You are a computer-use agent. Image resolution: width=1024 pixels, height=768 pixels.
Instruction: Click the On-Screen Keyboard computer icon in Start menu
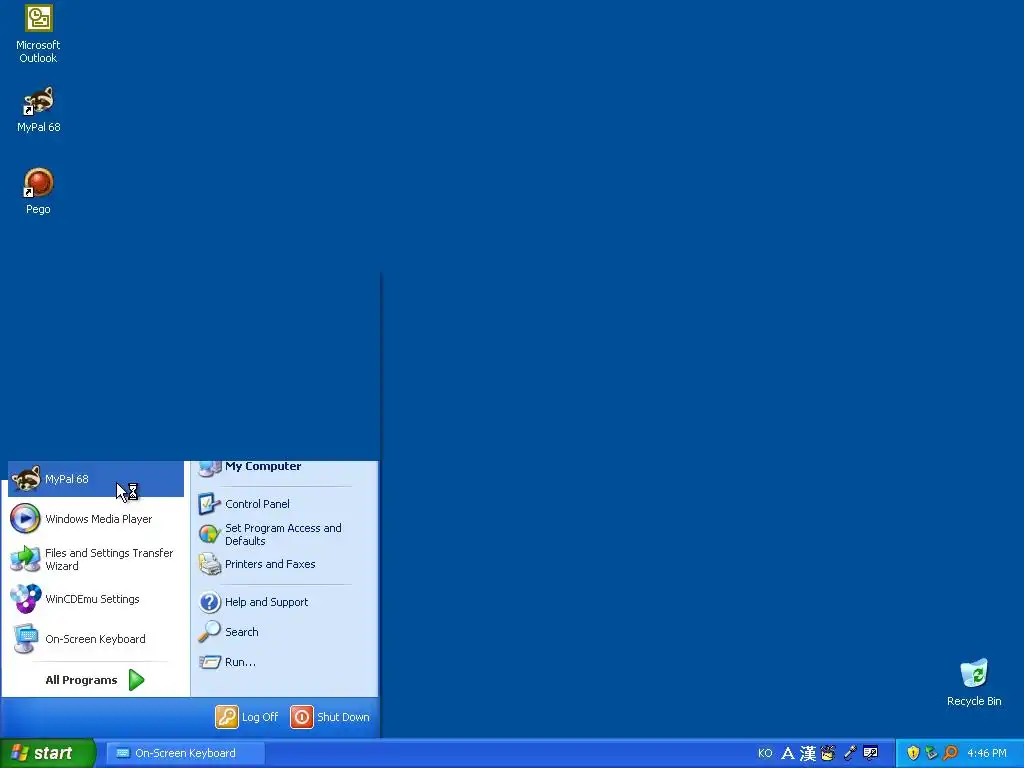[25, 639]
